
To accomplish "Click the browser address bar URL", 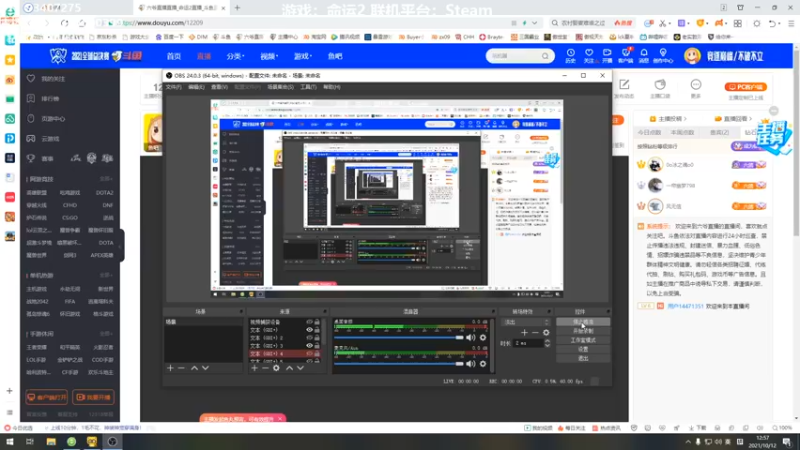I will pyautogui.click(x=163, y=23).
